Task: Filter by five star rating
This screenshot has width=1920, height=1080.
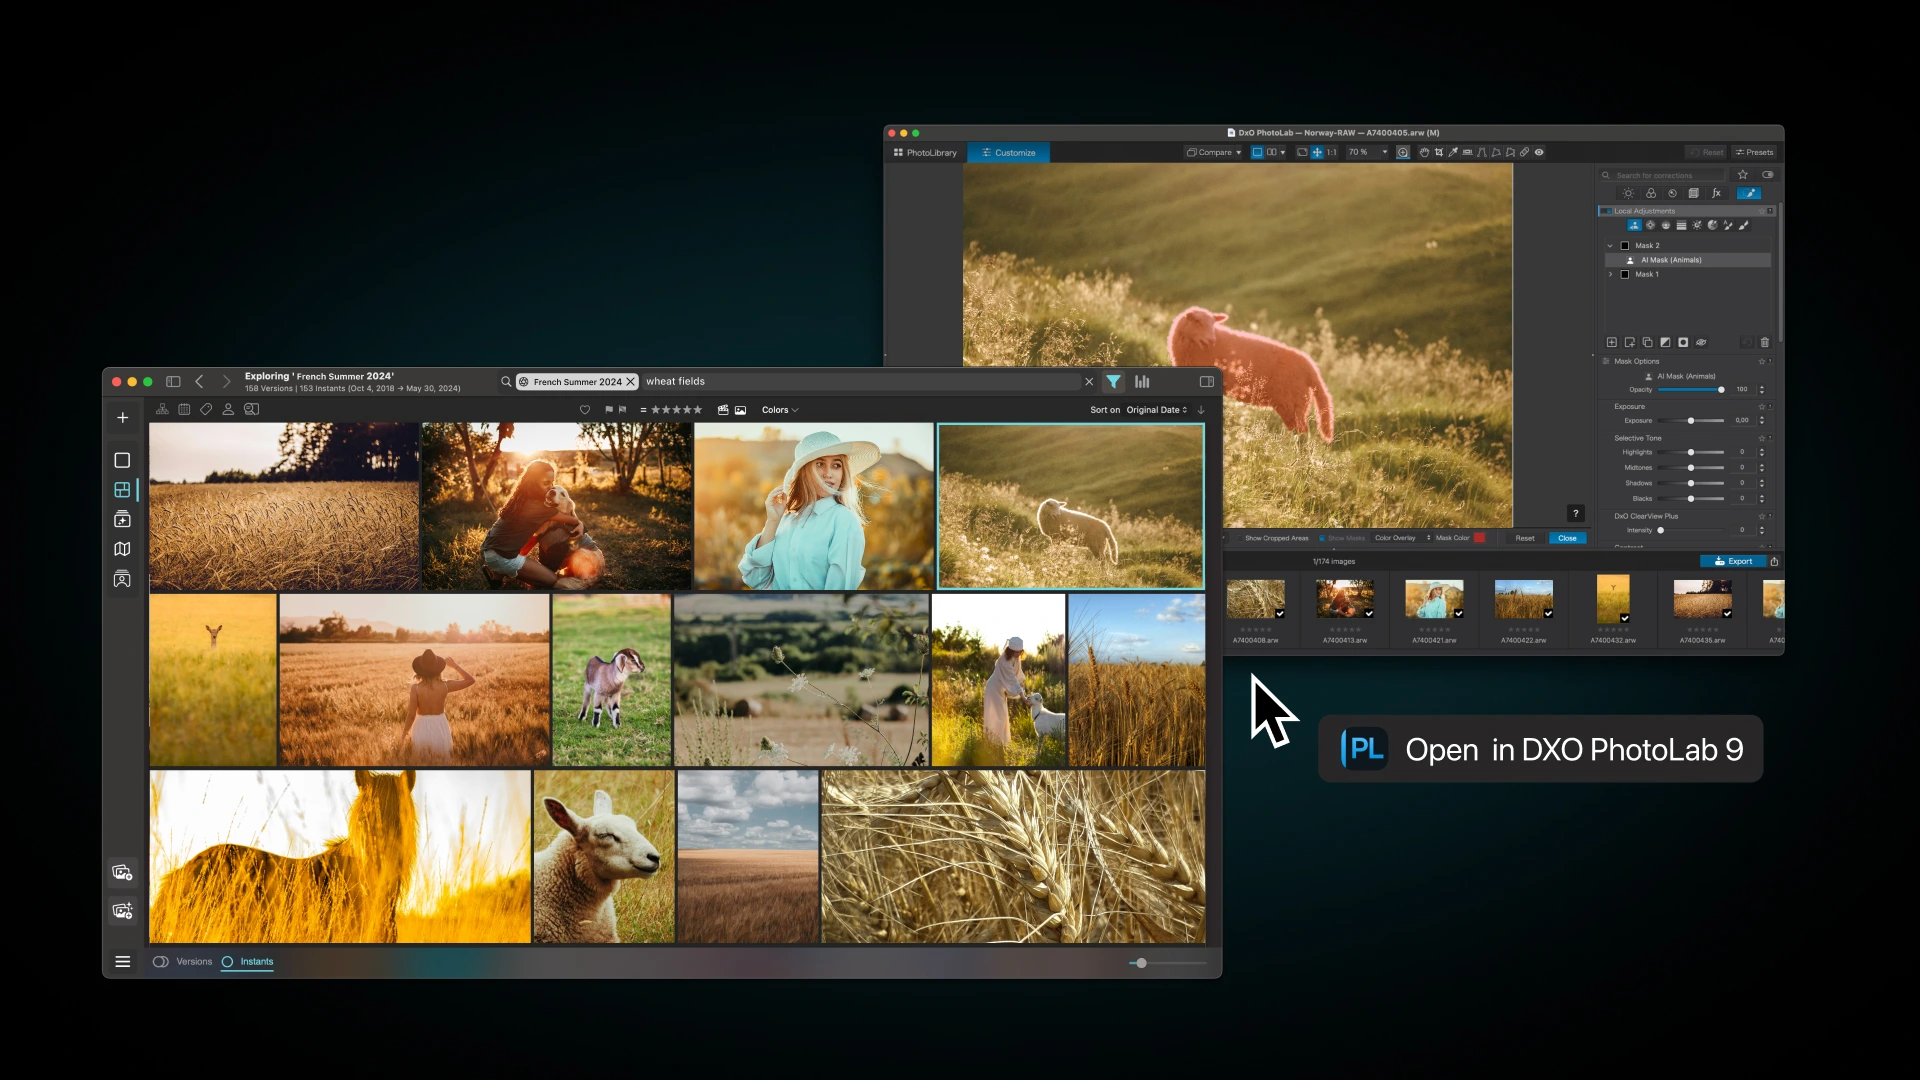Action: click(x=677, y=410)
